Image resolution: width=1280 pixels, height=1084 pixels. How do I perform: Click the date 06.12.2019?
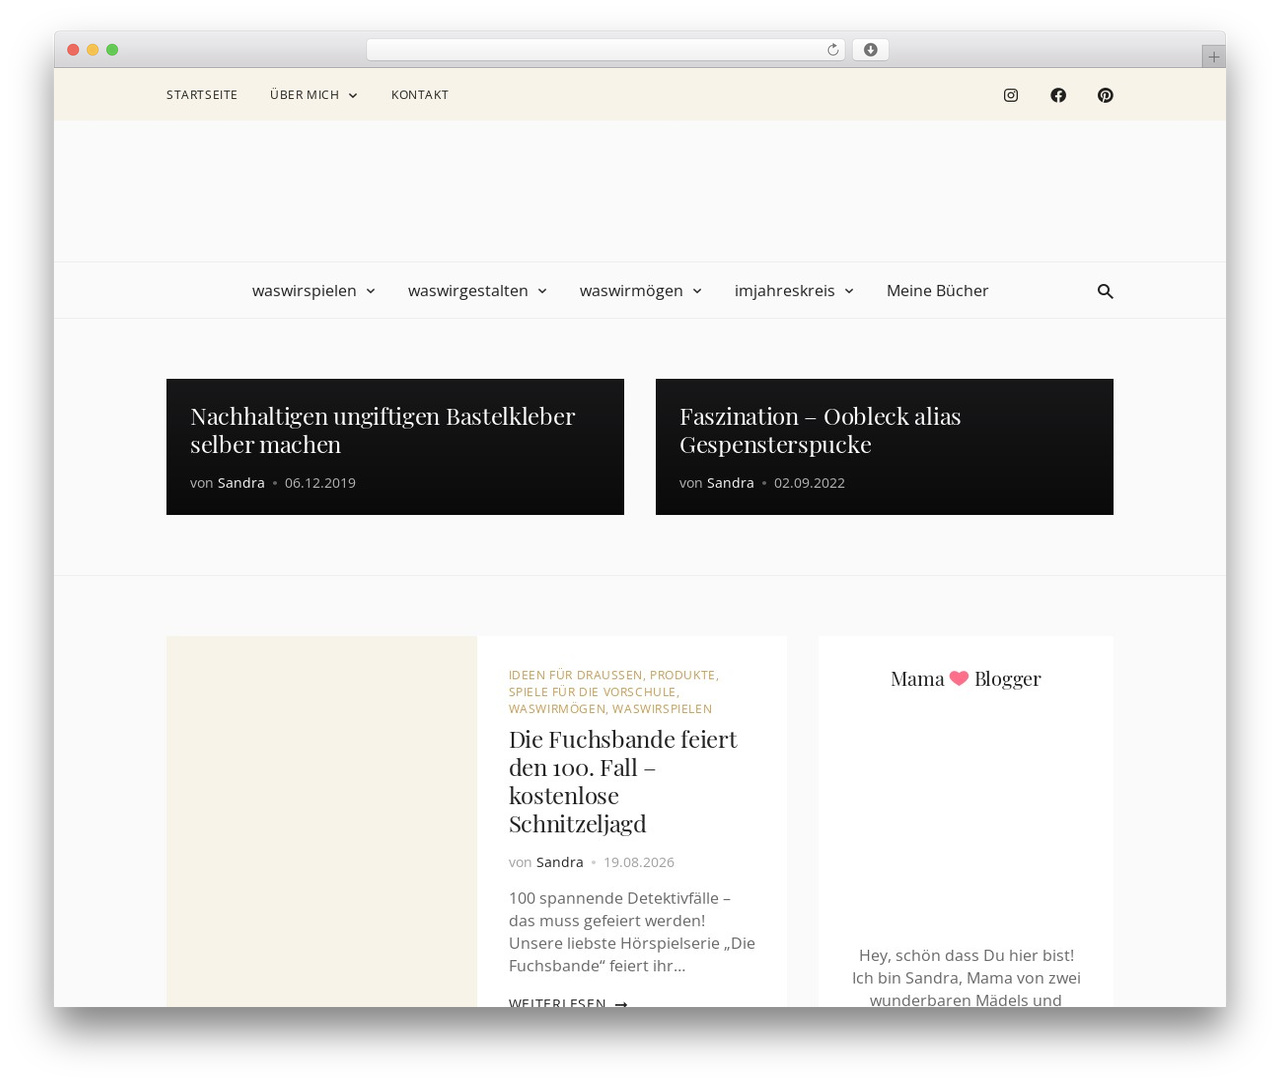pos(320,483)
